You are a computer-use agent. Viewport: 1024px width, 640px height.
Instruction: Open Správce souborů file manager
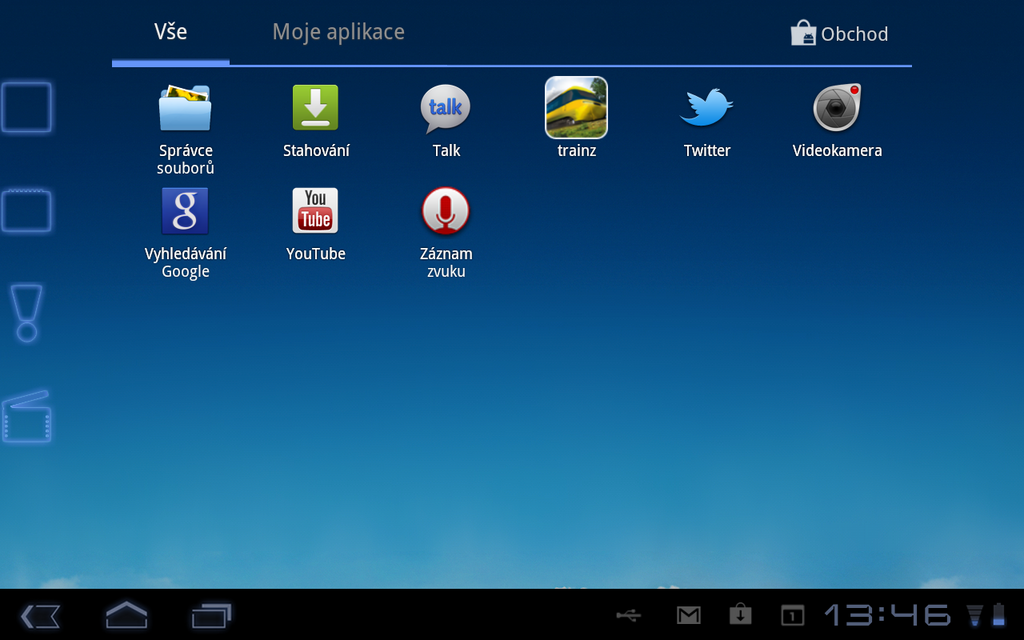[x=185, y=108]
